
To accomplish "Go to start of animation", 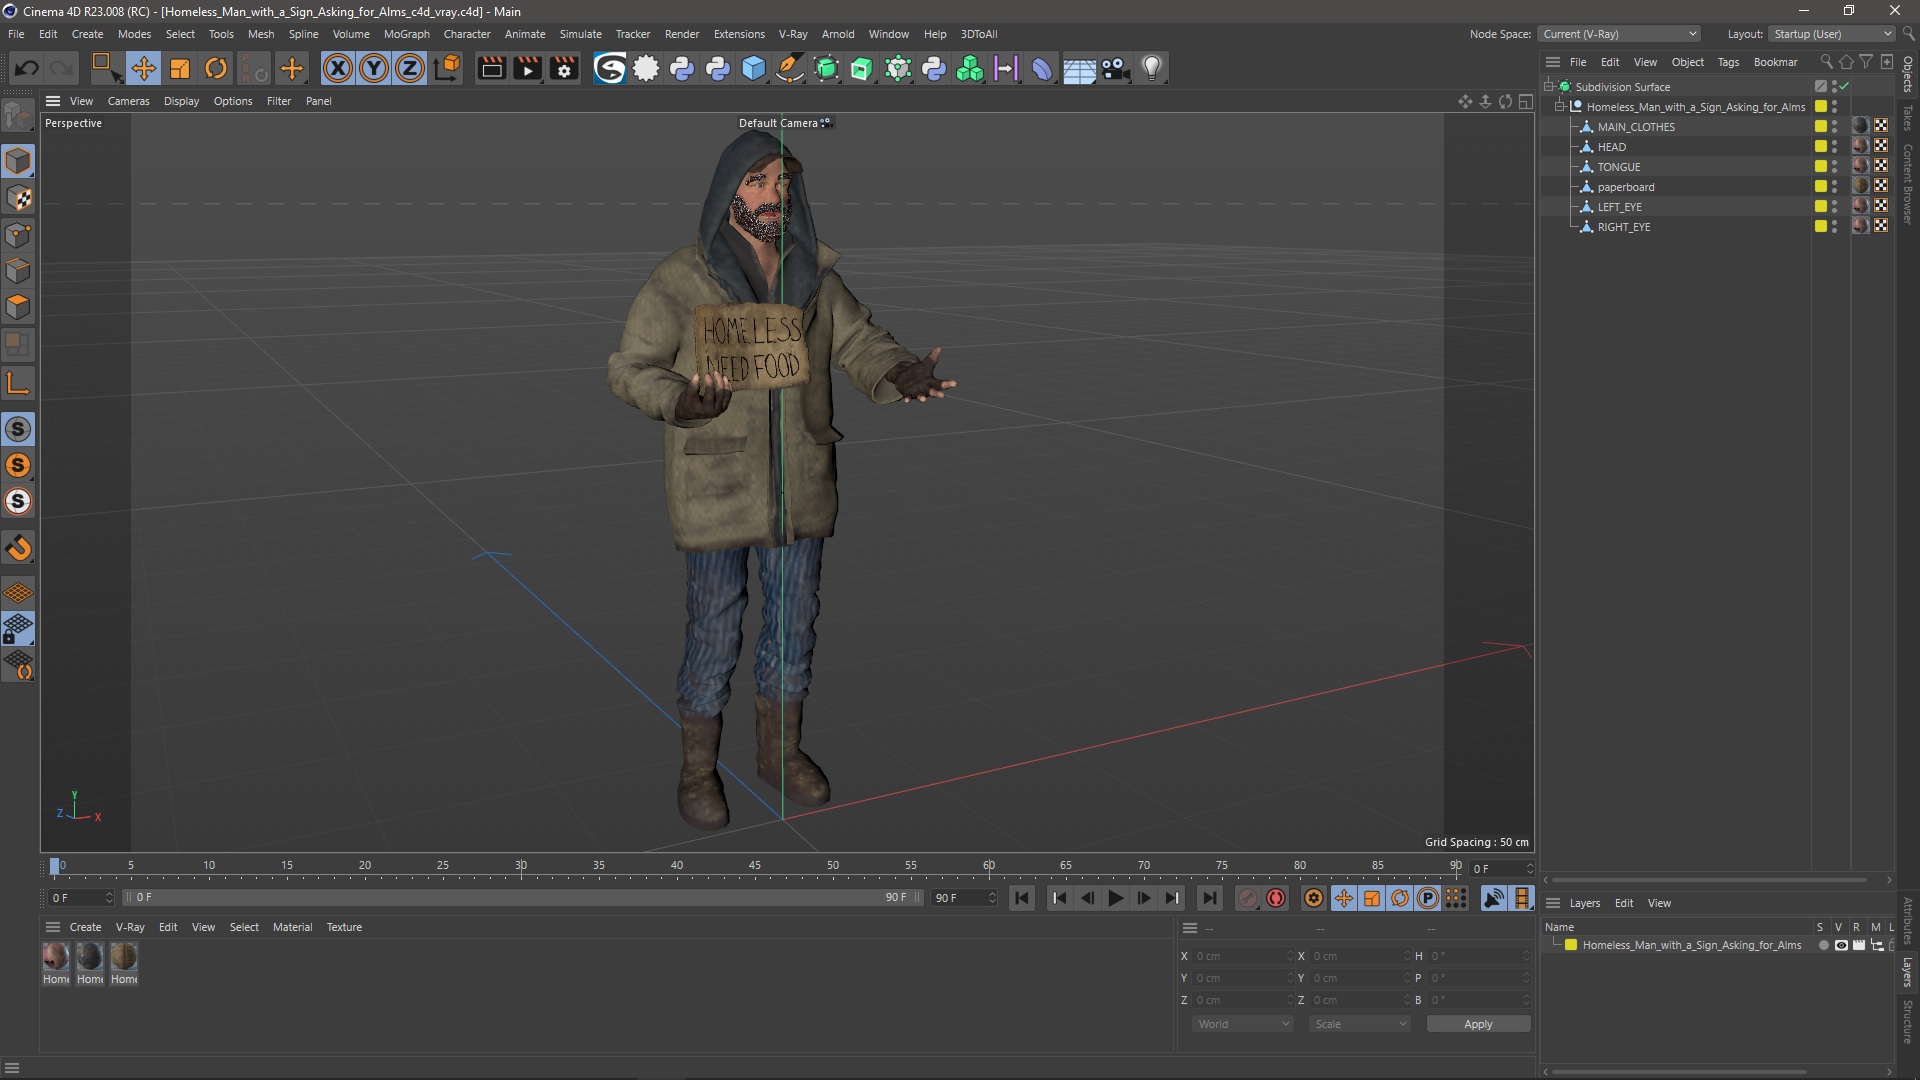I will tap(1022, 898).
